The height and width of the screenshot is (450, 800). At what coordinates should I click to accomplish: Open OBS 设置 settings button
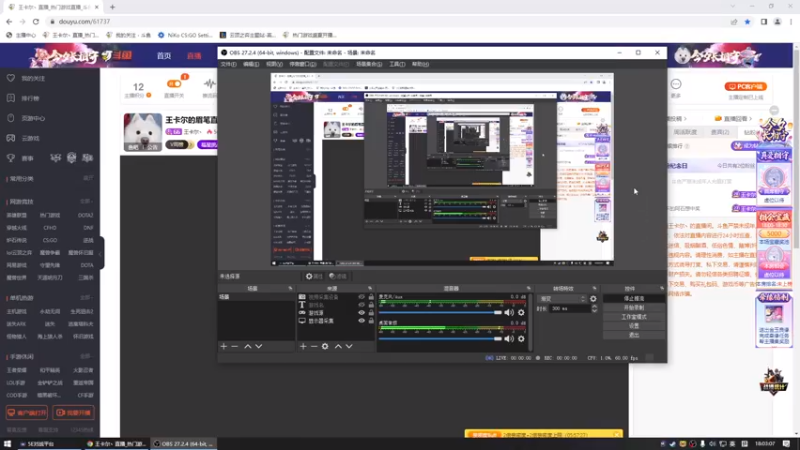pos(634,326)
